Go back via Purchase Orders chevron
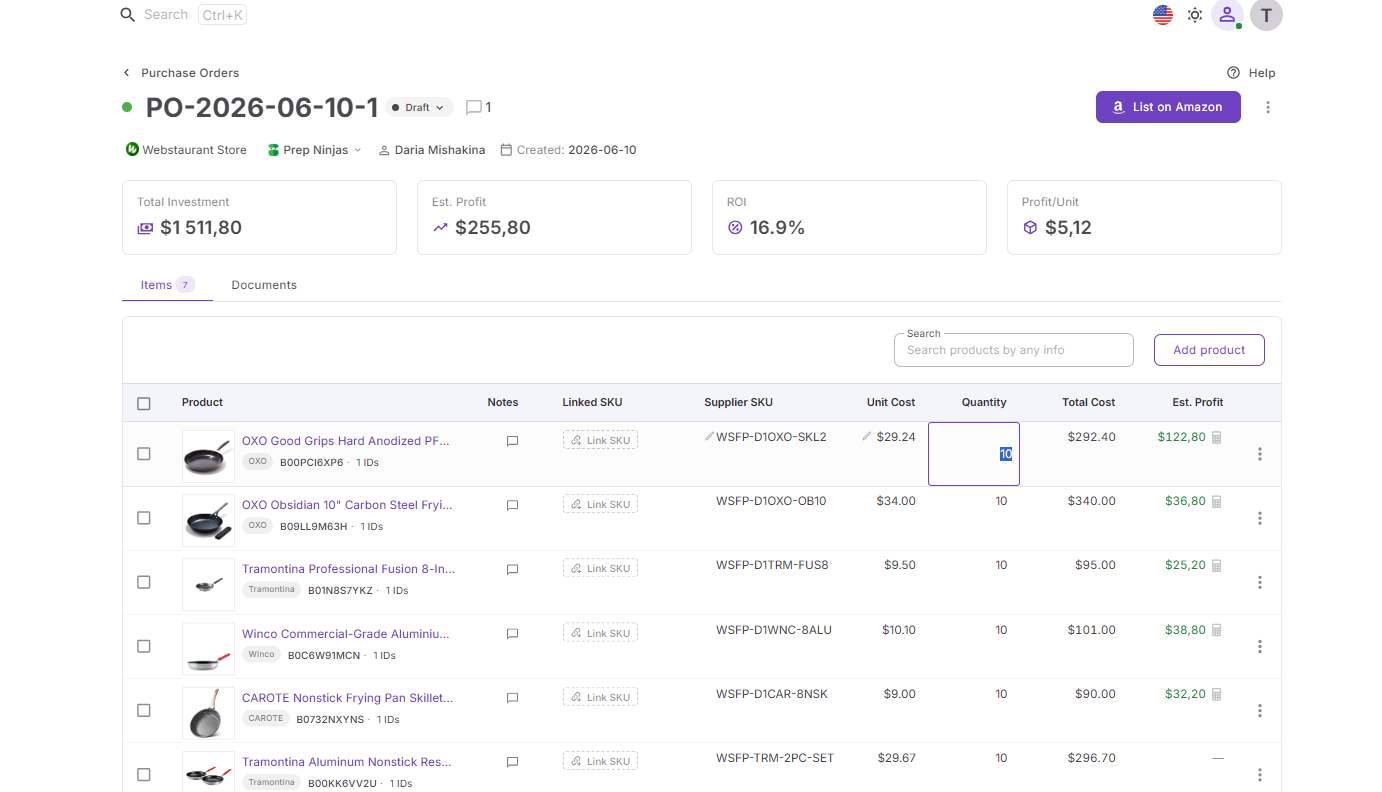The width and height of the screenshot is (1382, 792). click(x=127, y=73)
